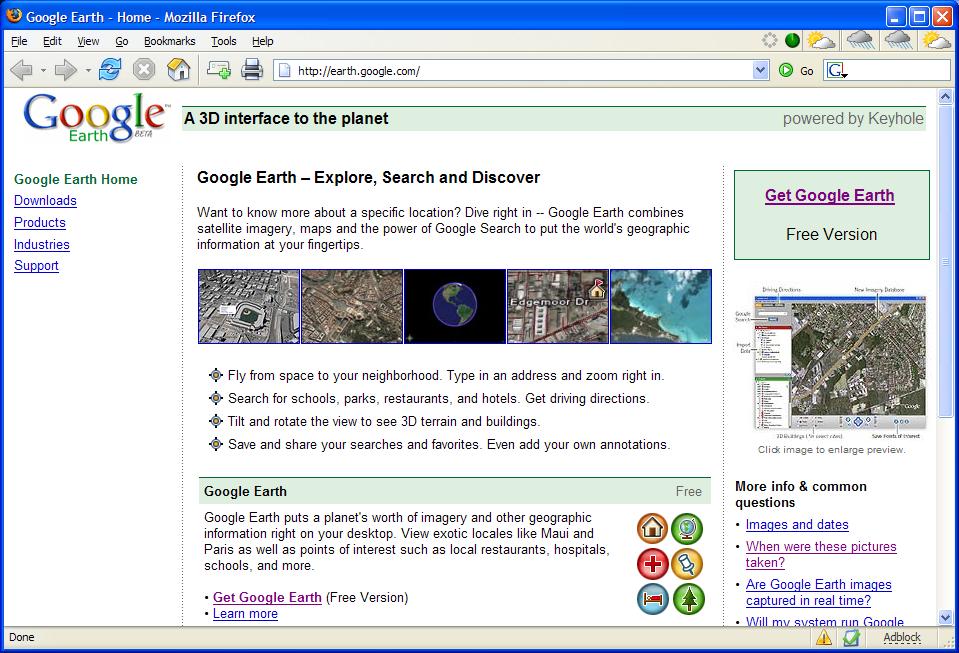This screenshot has width=959, height=653.
Task: Click the green tree parks icon
Action: pyautogui.click(x=688, y=599)
